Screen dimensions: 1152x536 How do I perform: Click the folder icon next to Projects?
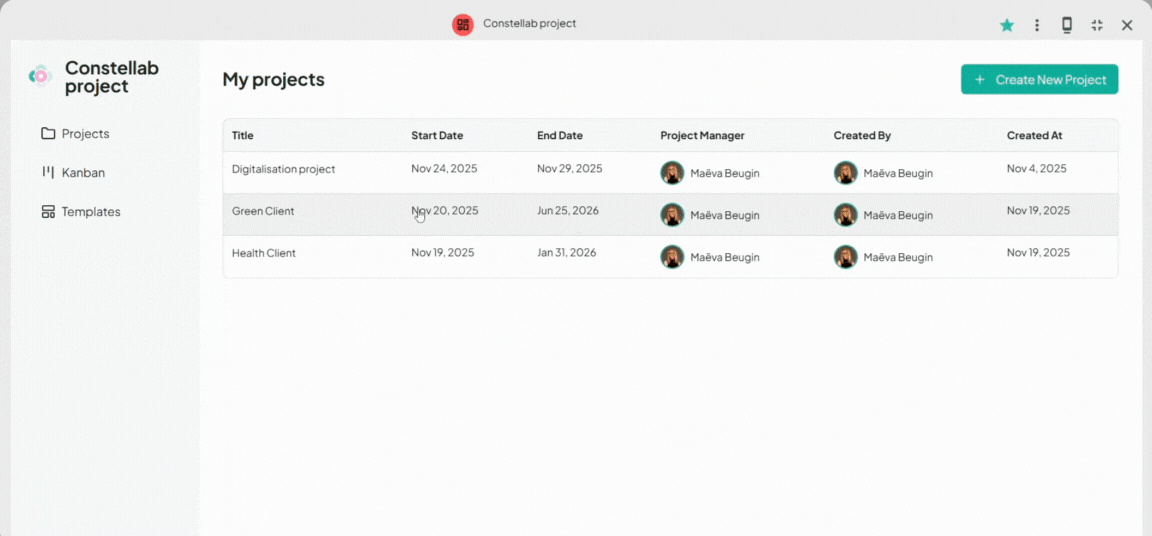[48, 134]
